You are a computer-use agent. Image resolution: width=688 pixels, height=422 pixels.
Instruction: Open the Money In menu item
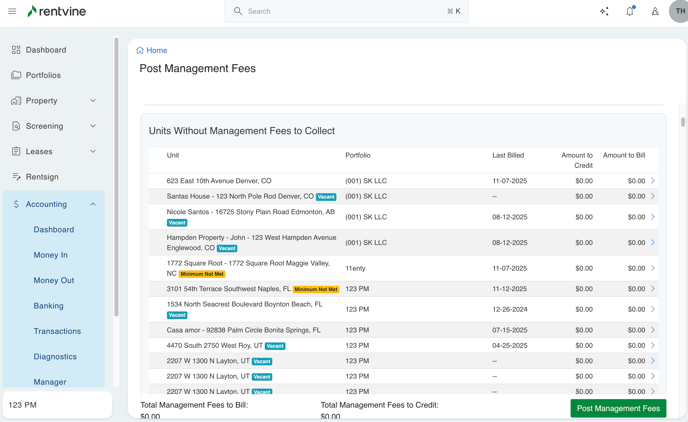[x=51, y=255]
